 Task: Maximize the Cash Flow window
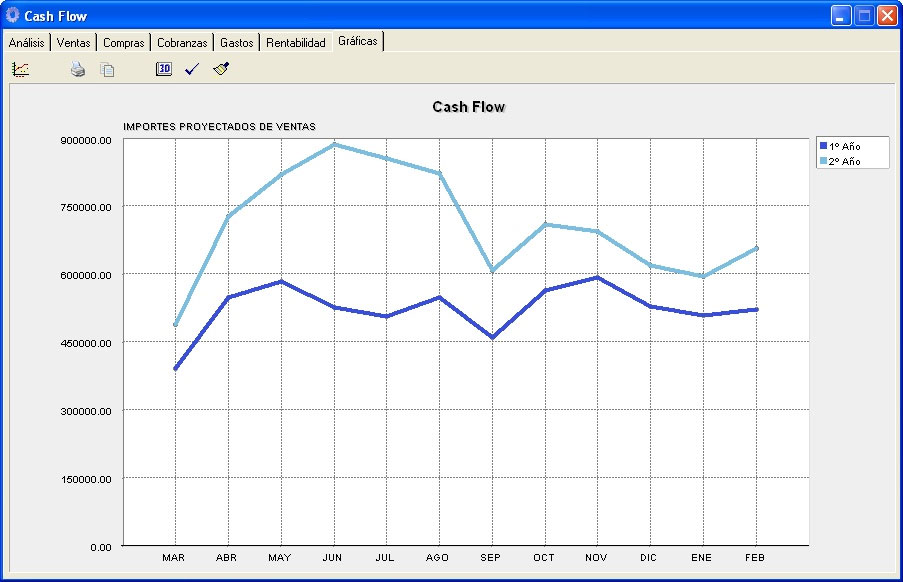click(863, 15)
